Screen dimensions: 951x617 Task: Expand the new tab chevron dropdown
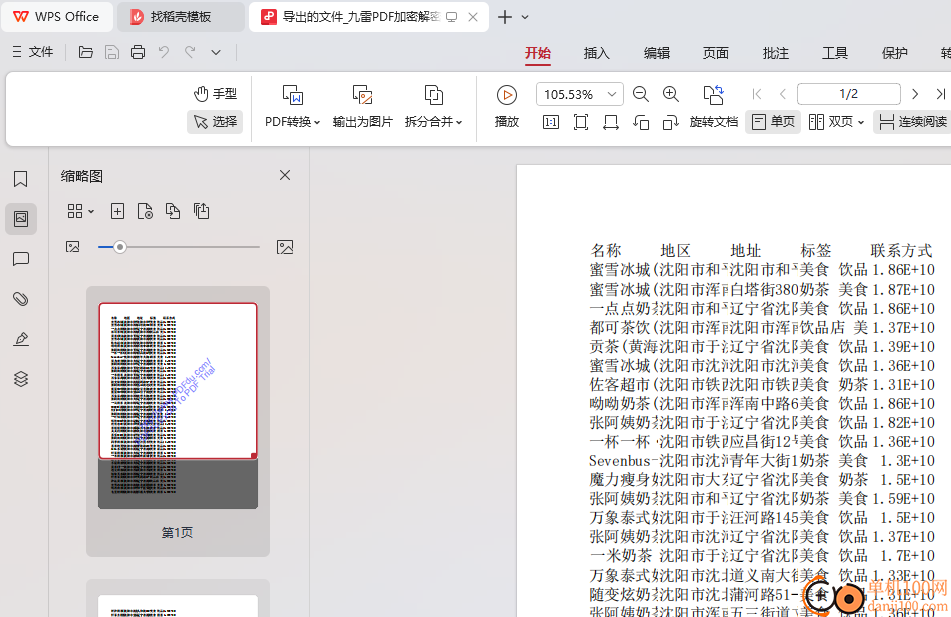point(525,17)
